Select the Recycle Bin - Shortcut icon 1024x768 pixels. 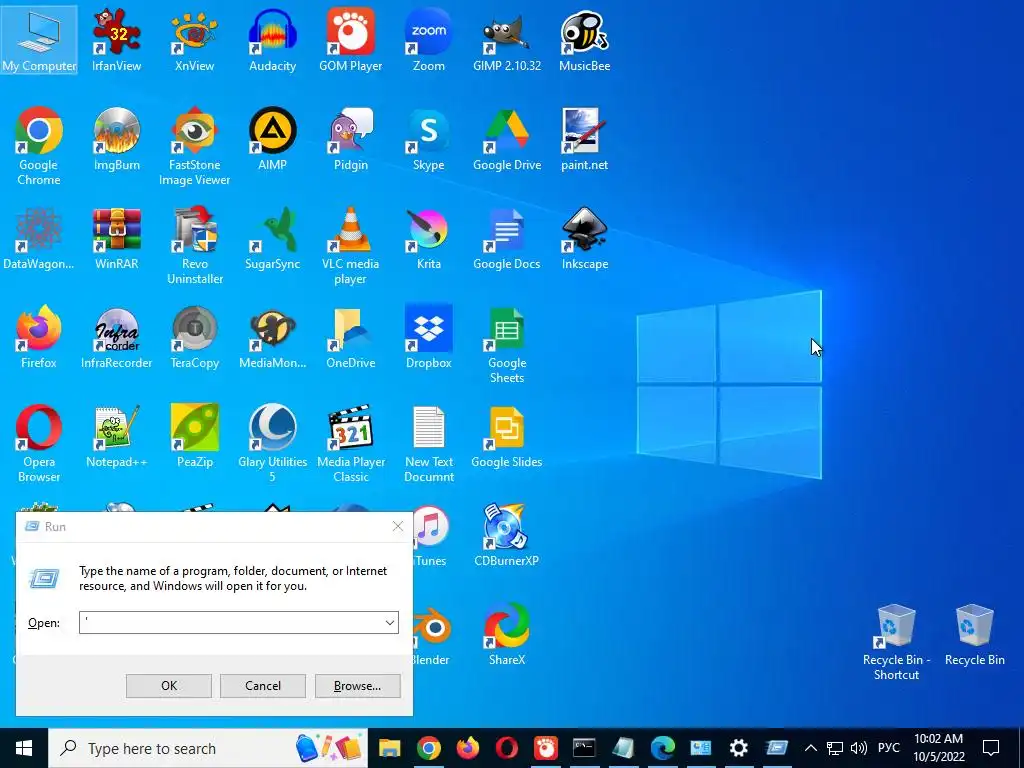[896, 641]
